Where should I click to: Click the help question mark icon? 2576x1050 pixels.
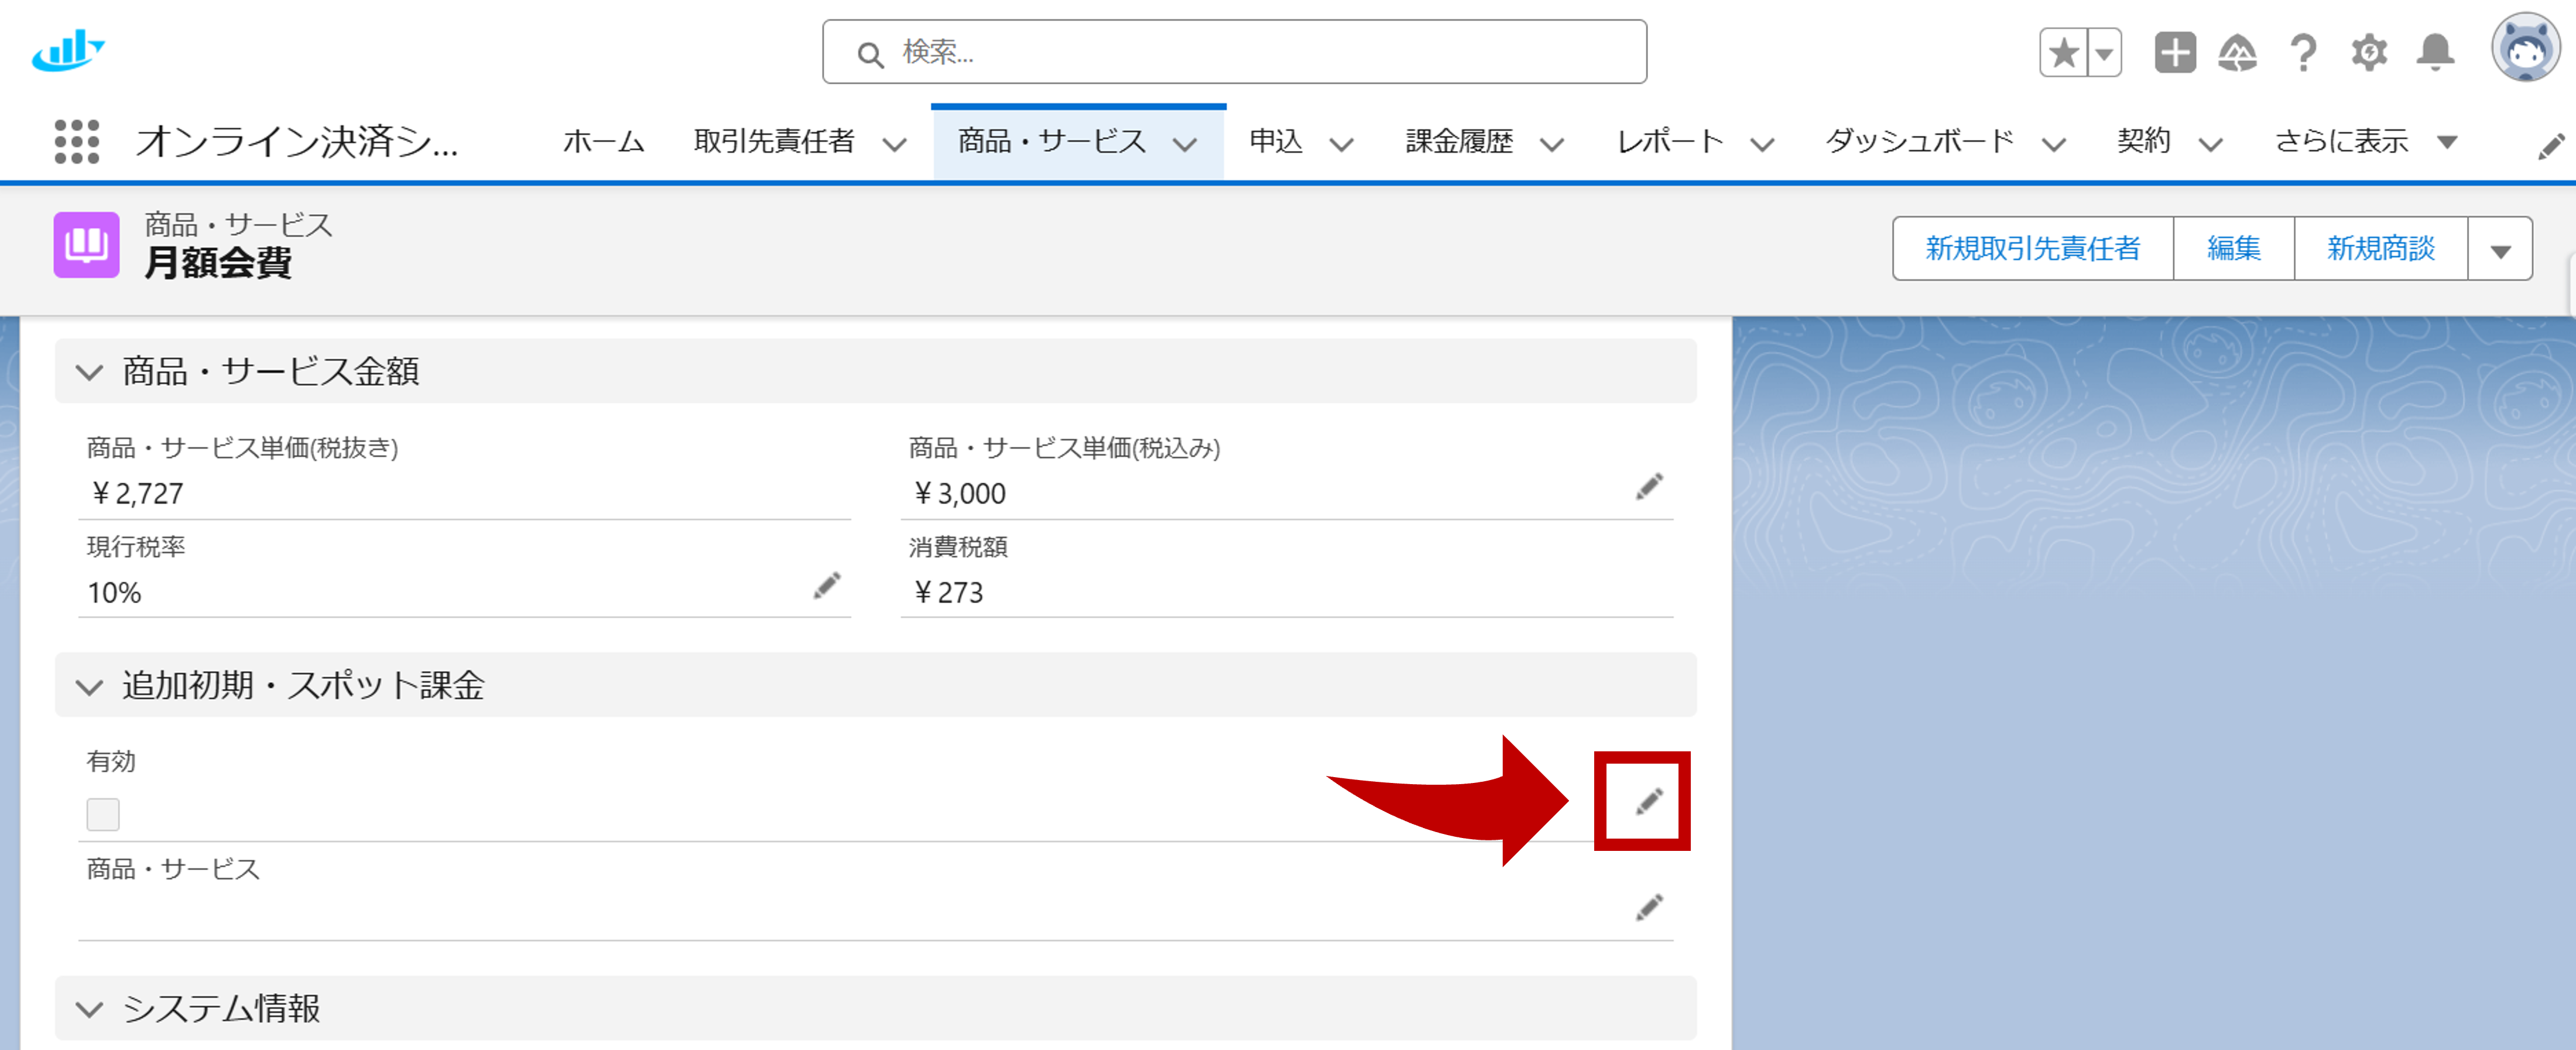2303,53
